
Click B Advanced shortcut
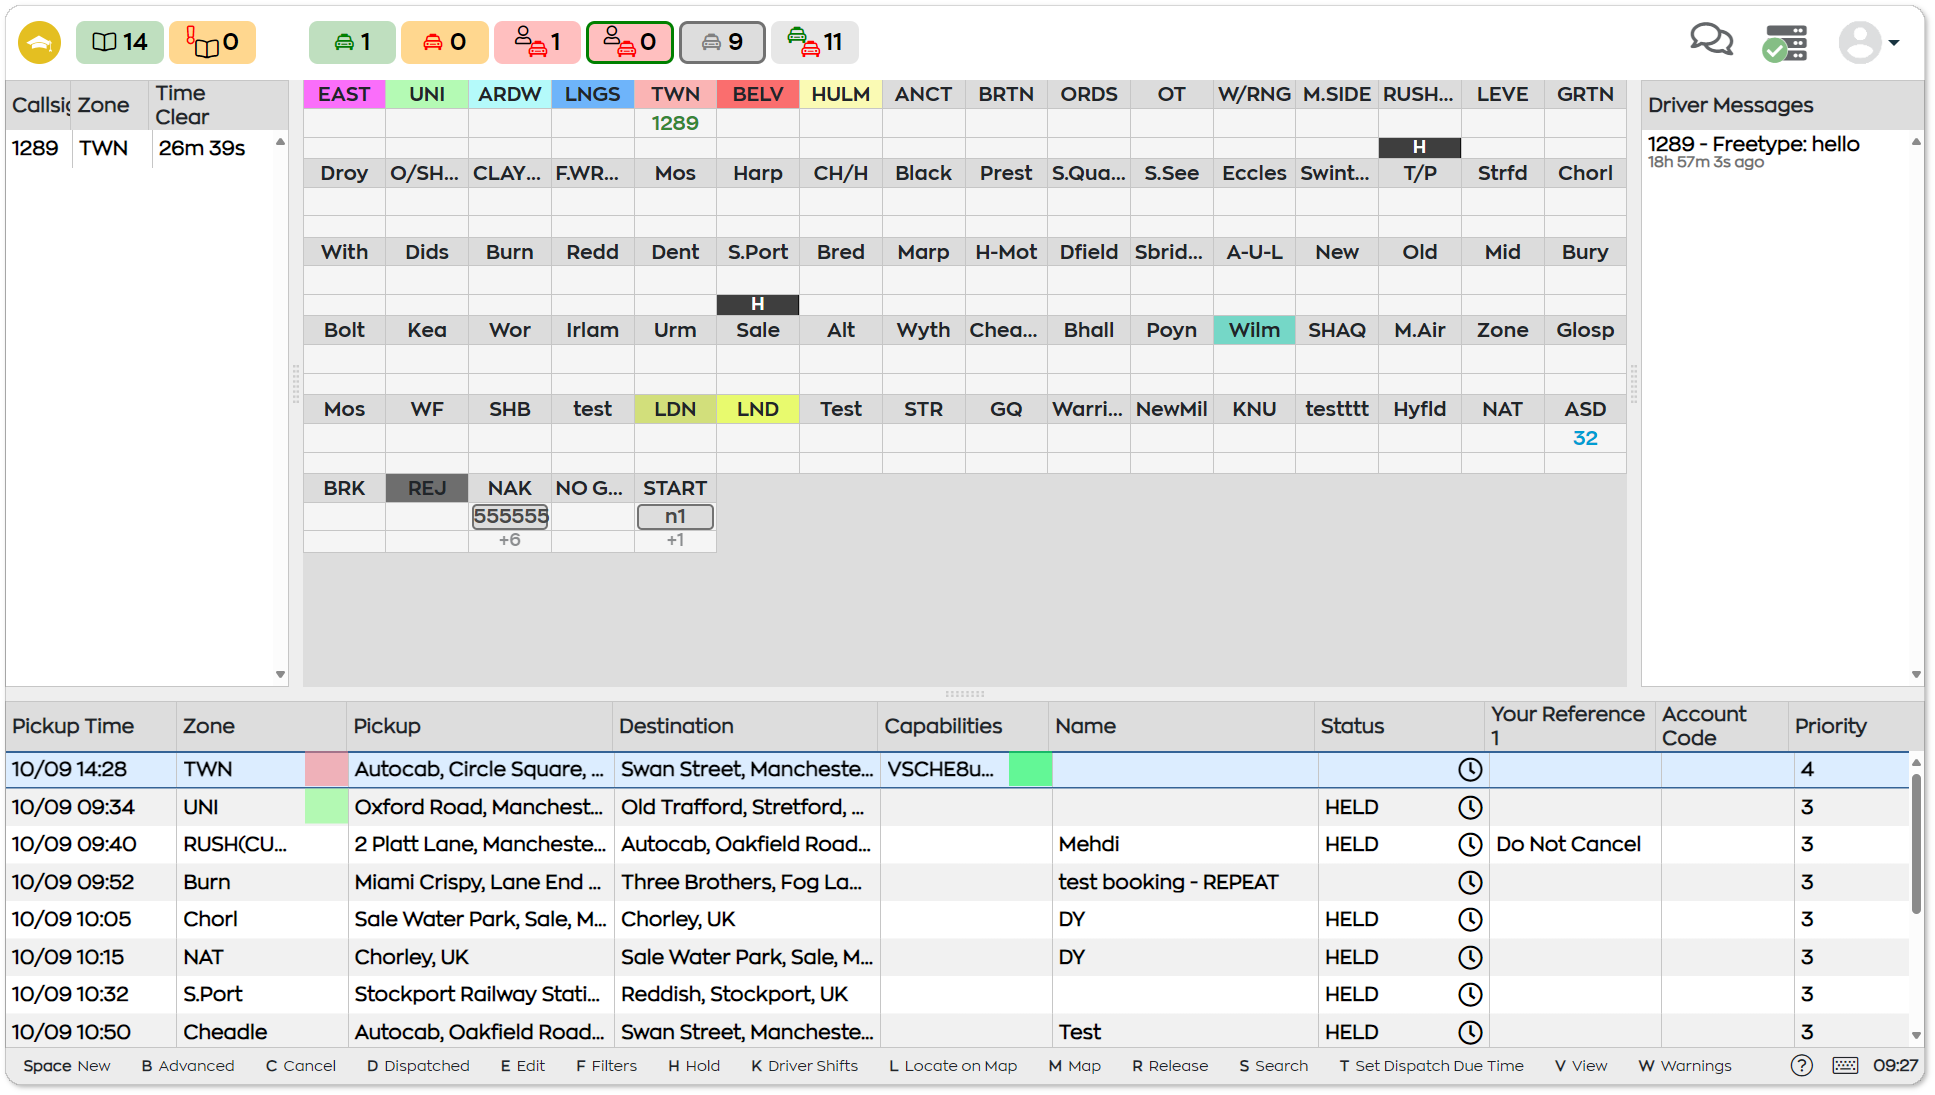(x=188, y=1066)
